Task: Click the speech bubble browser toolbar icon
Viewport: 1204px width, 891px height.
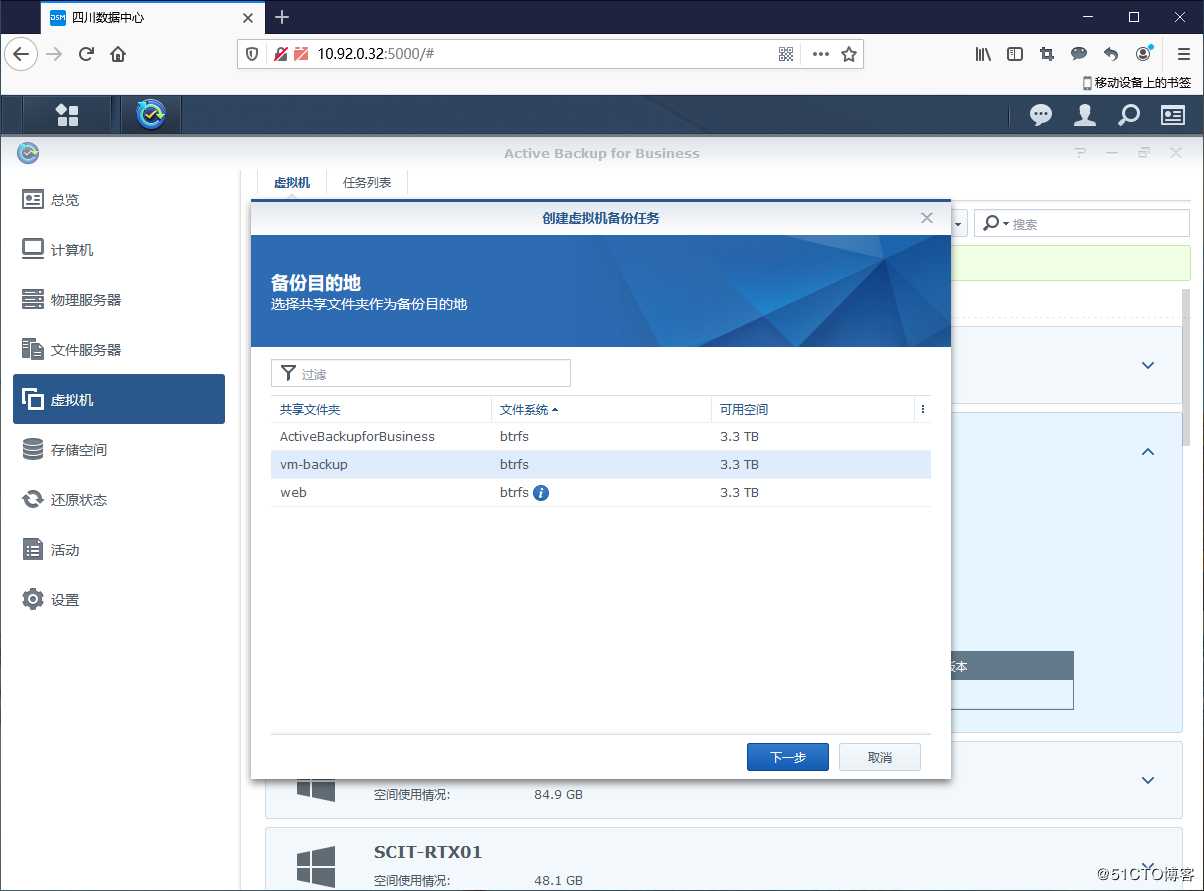Action: tap(1079, 54)
